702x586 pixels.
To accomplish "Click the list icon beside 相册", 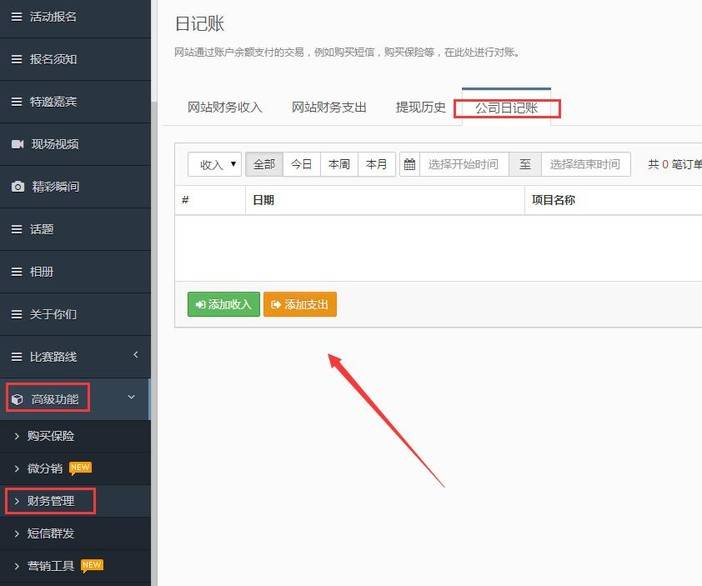I will tap(17, 271).
